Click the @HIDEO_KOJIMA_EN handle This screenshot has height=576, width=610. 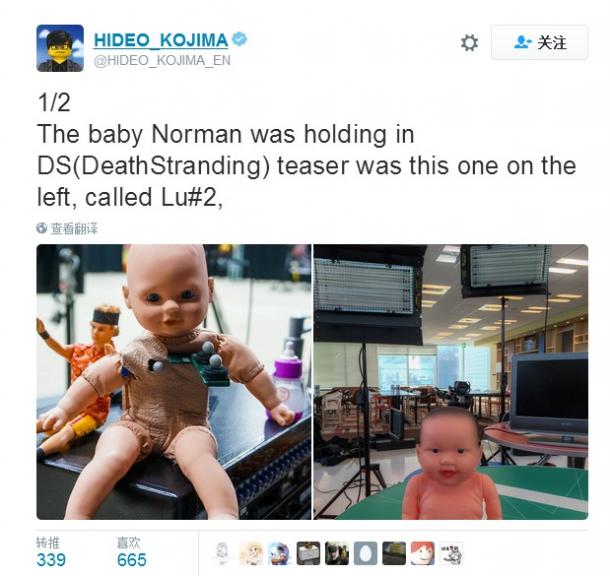click(162, 60)
